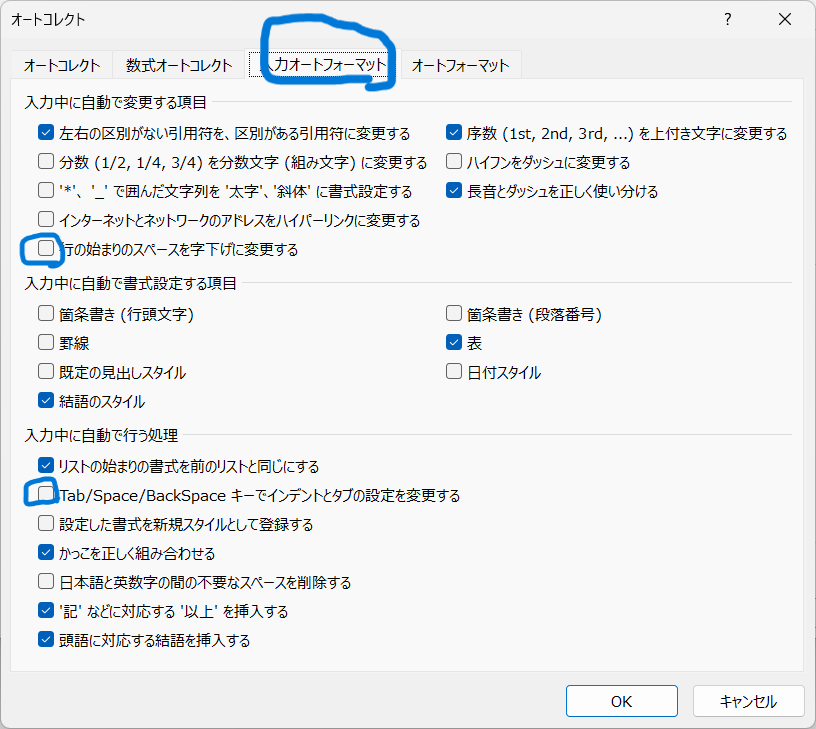
Task: Check 行の始まりのスペースを字下げに変更する
Action: click(x=46, y=248)
